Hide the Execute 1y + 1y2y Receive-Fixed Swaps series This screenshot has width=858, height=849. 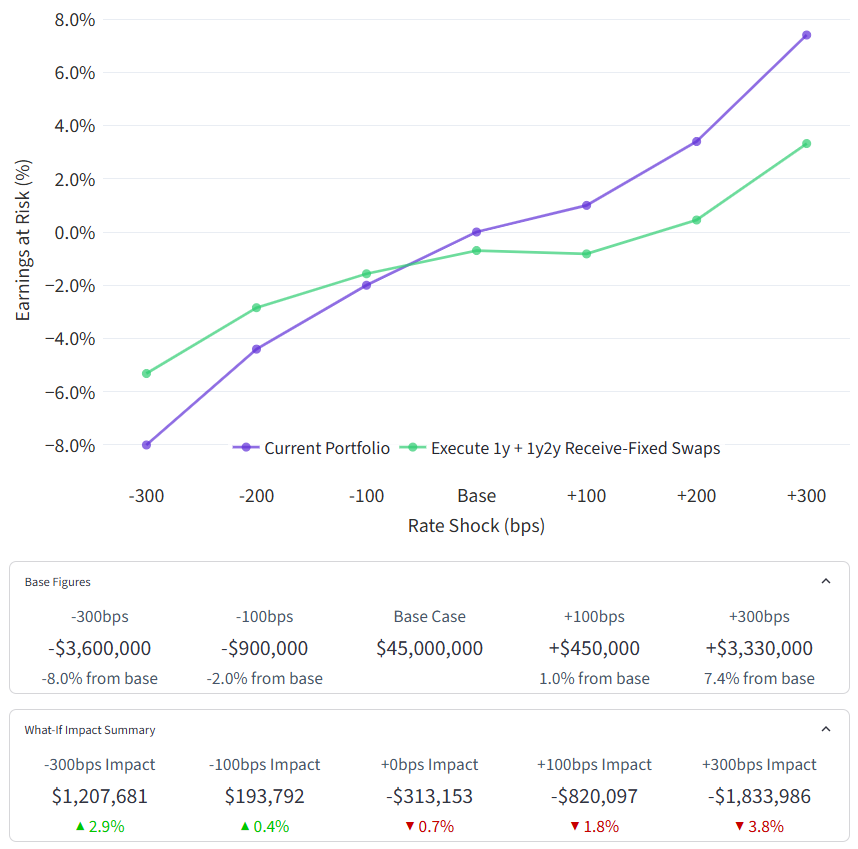pyautogui.click(x=560, y=448)
